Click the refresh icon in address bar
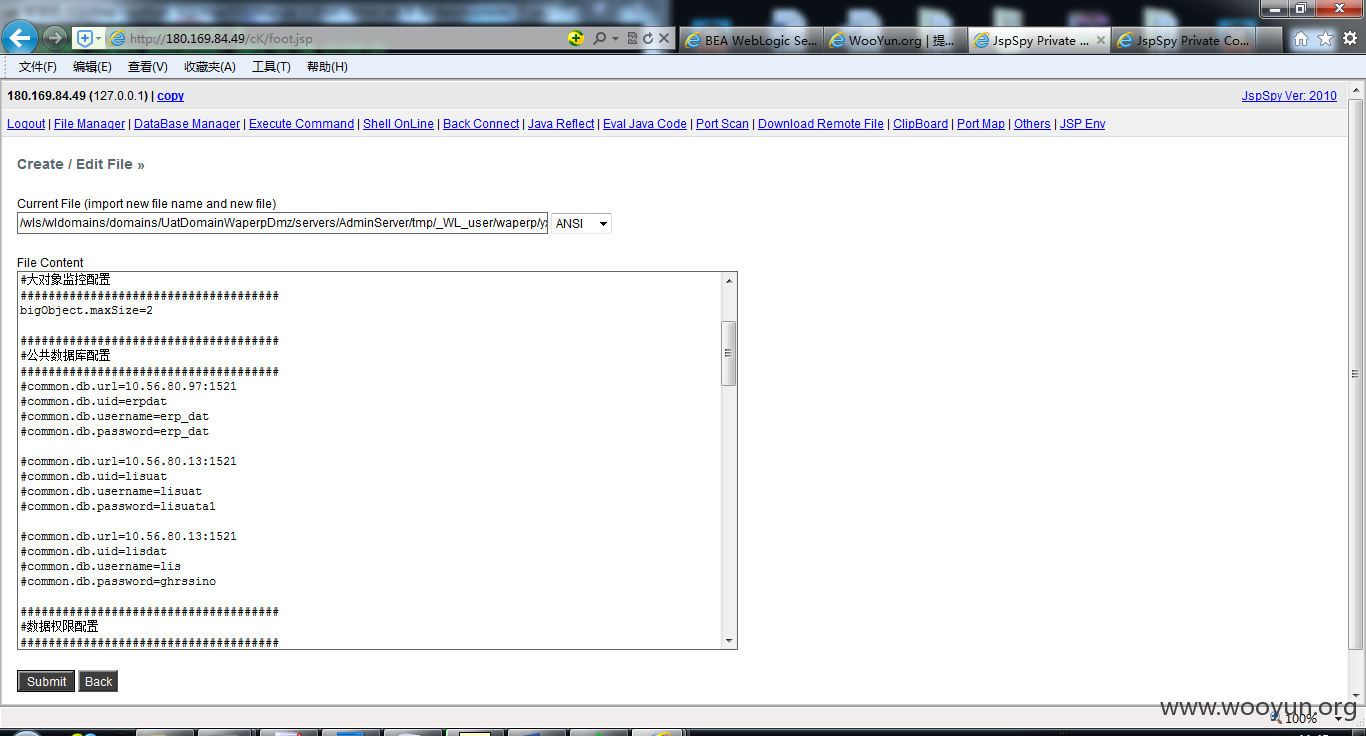Screen dimensions: 1366x736 point(647,38)
